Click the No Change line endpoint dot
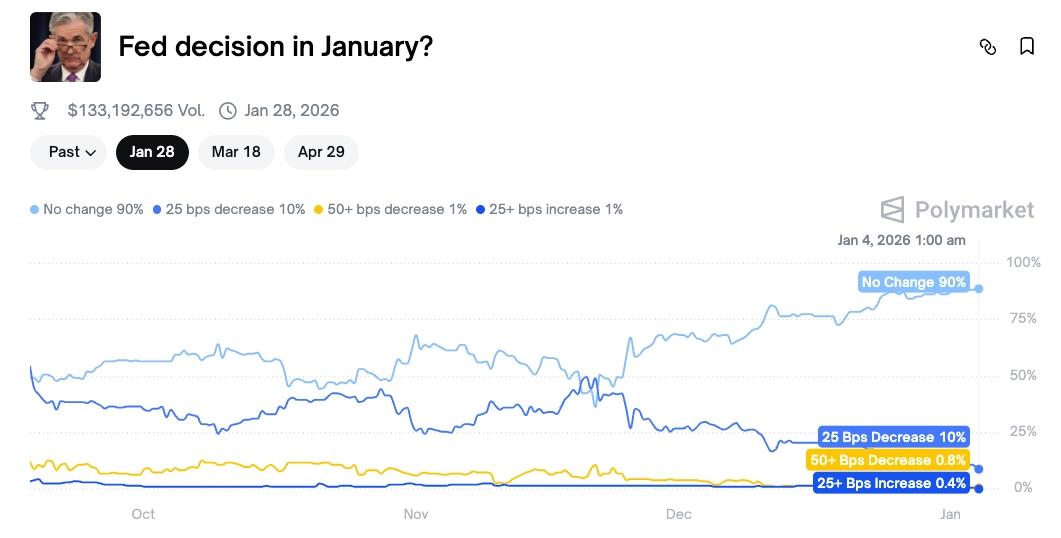This screenshot has width=1061, height=538. (x=978, y=288)
